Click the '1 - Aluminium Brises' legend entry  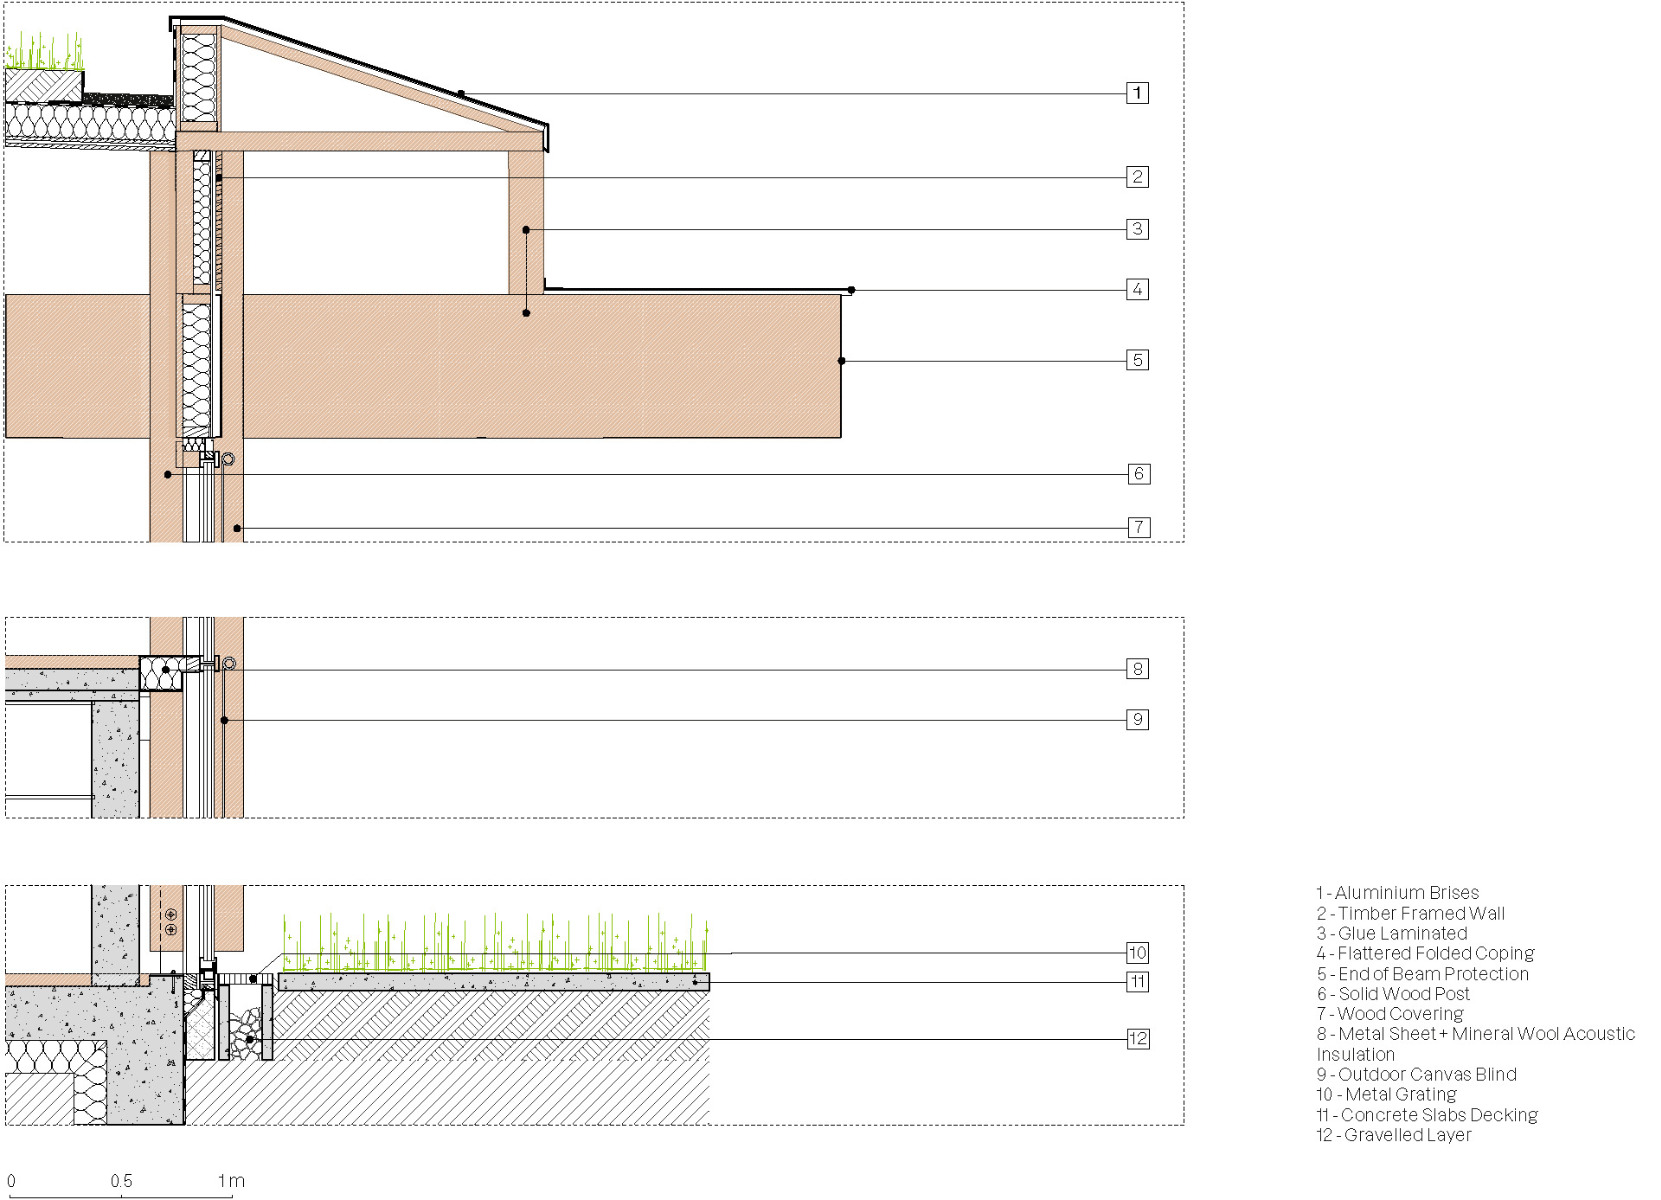point(1397,893)
